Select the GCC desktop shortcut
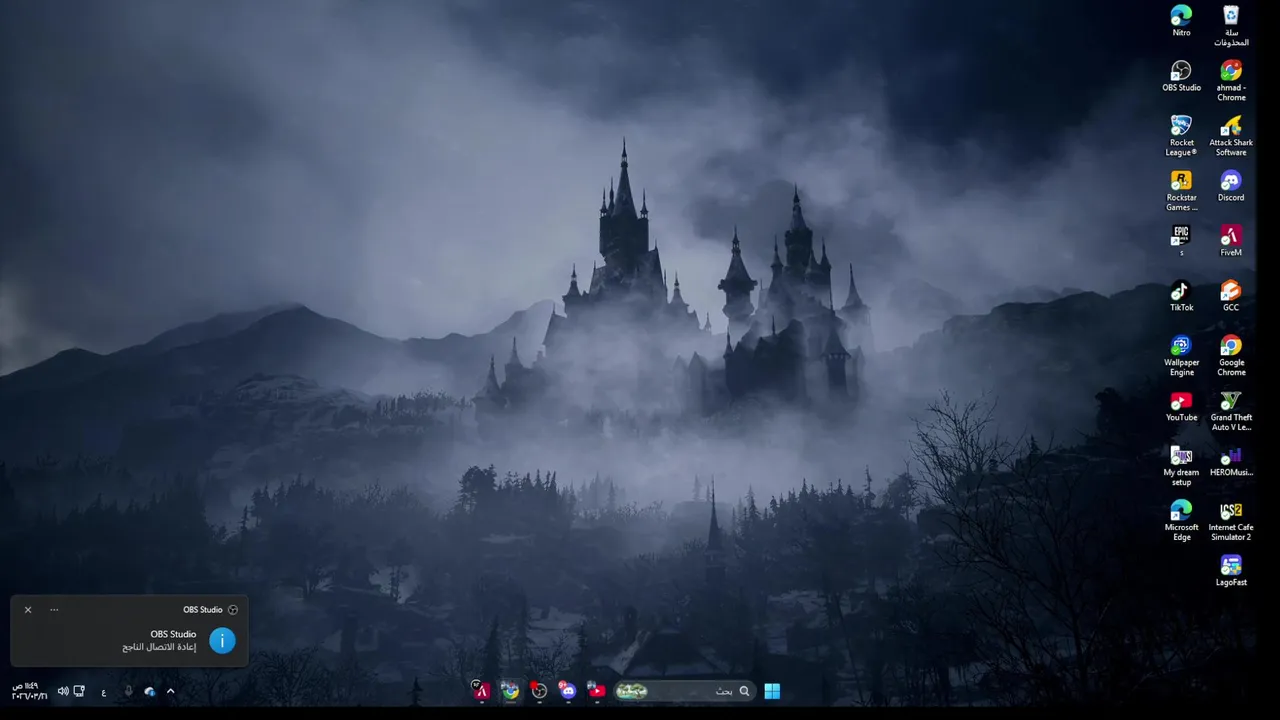Screen dimensions: 1280x720 pos(1231,296)
